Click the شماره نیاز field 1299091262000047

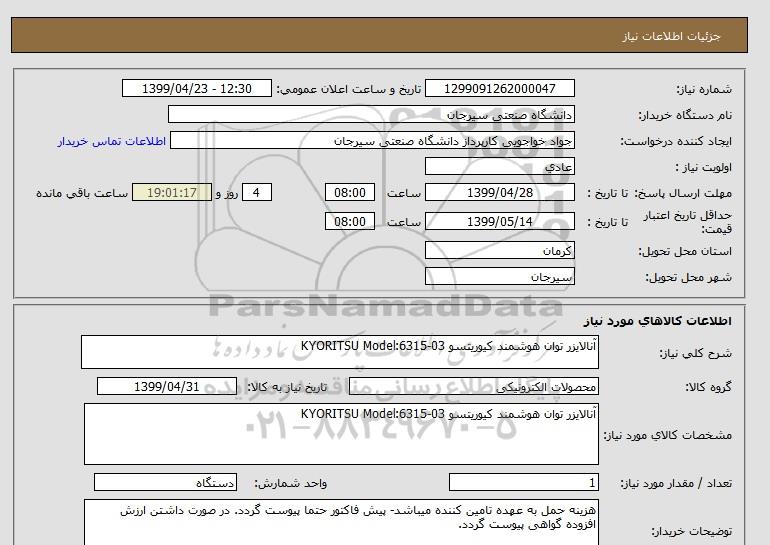point(499,88)
